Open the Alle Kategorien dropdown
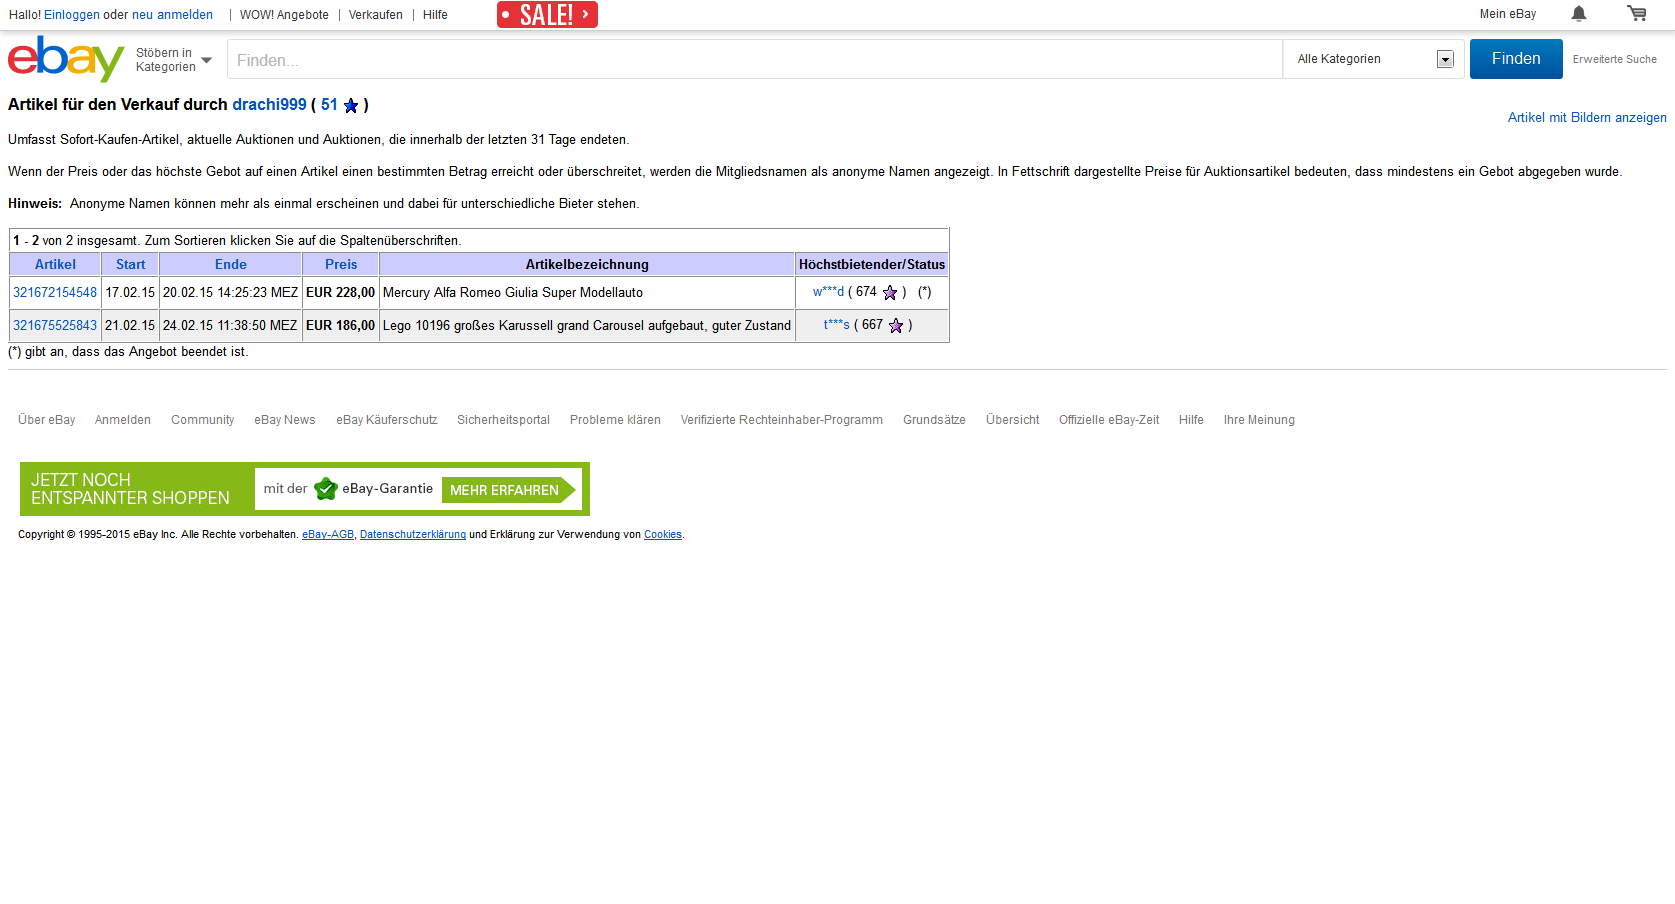Image resolution: width=1675 pixels, height=904 pixels. [1375, 59]
